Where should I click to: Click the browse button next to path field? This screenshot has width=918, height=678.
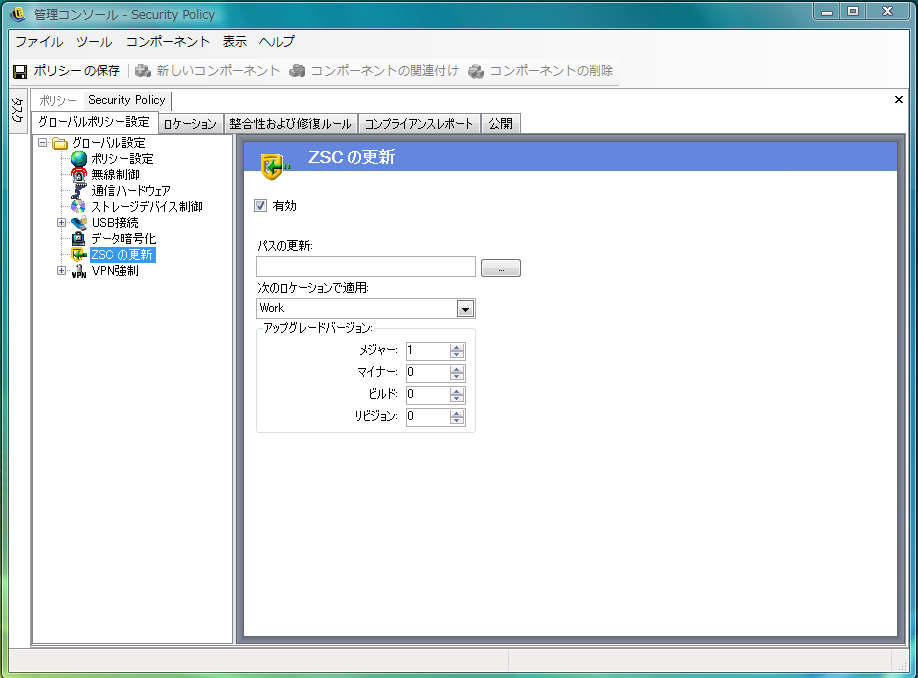coord(501,268)
